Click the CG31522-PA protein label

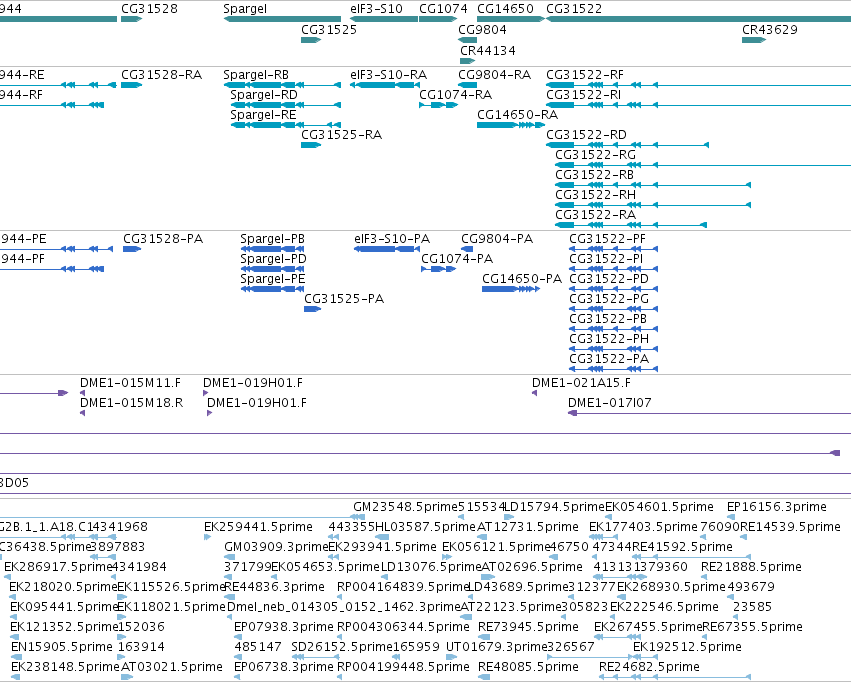tap(609, 359)
